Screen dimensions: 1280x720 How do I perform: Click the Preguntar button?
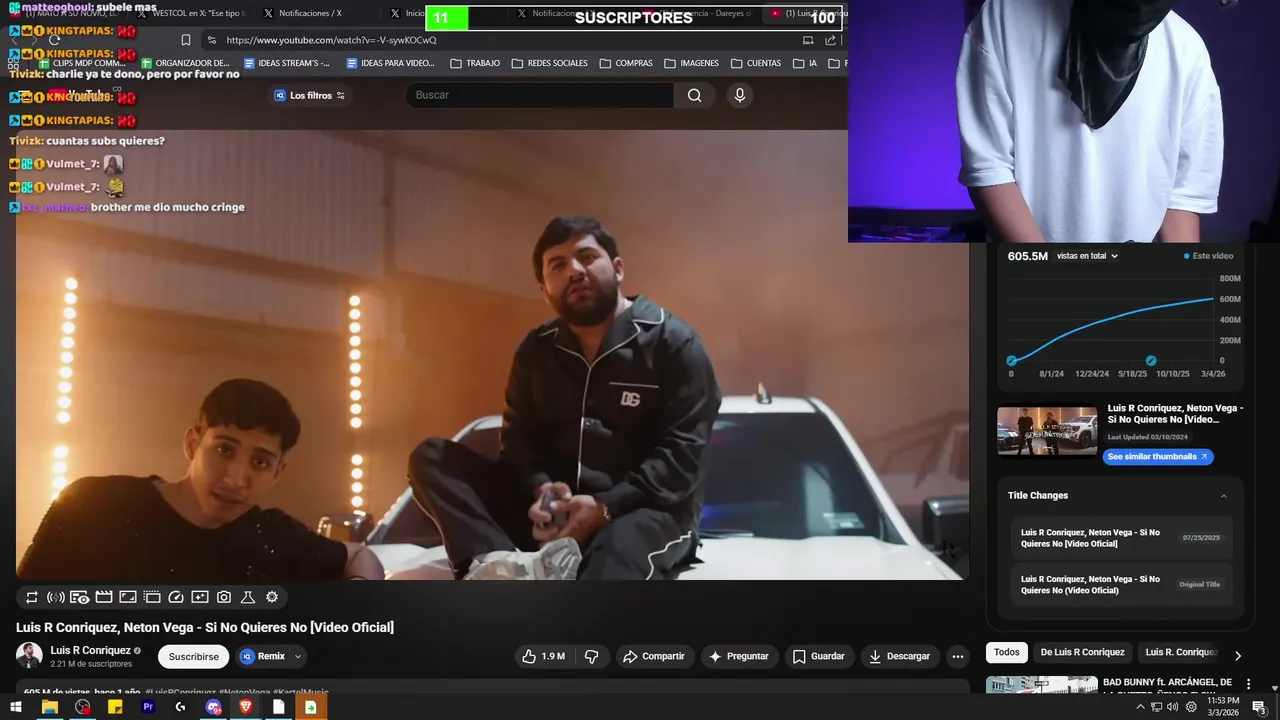[739, 656]
